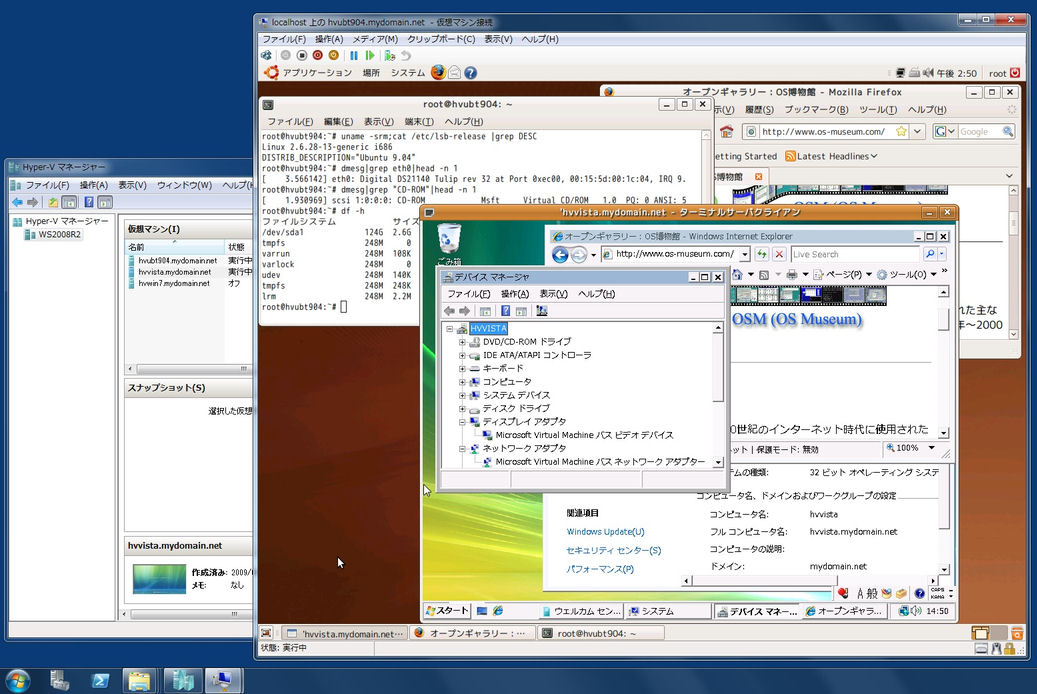The height and width of the screenshot is (694, 1037).
Task: Click the Snapshot icon in VM connection toolbar
Action: 390,56
